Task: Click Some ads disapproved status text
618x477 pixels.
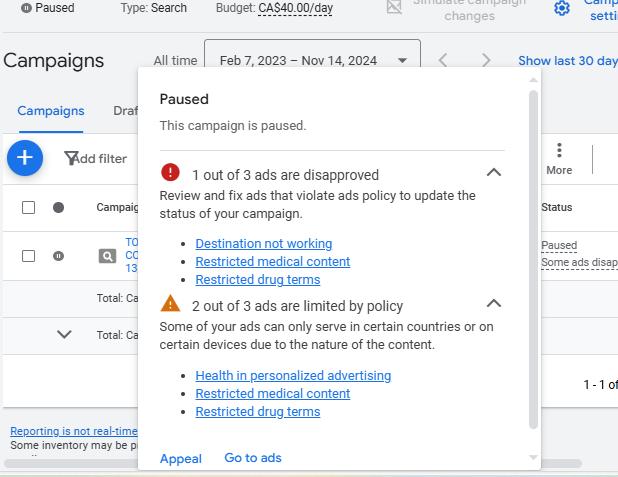Action: pos(579,262)
